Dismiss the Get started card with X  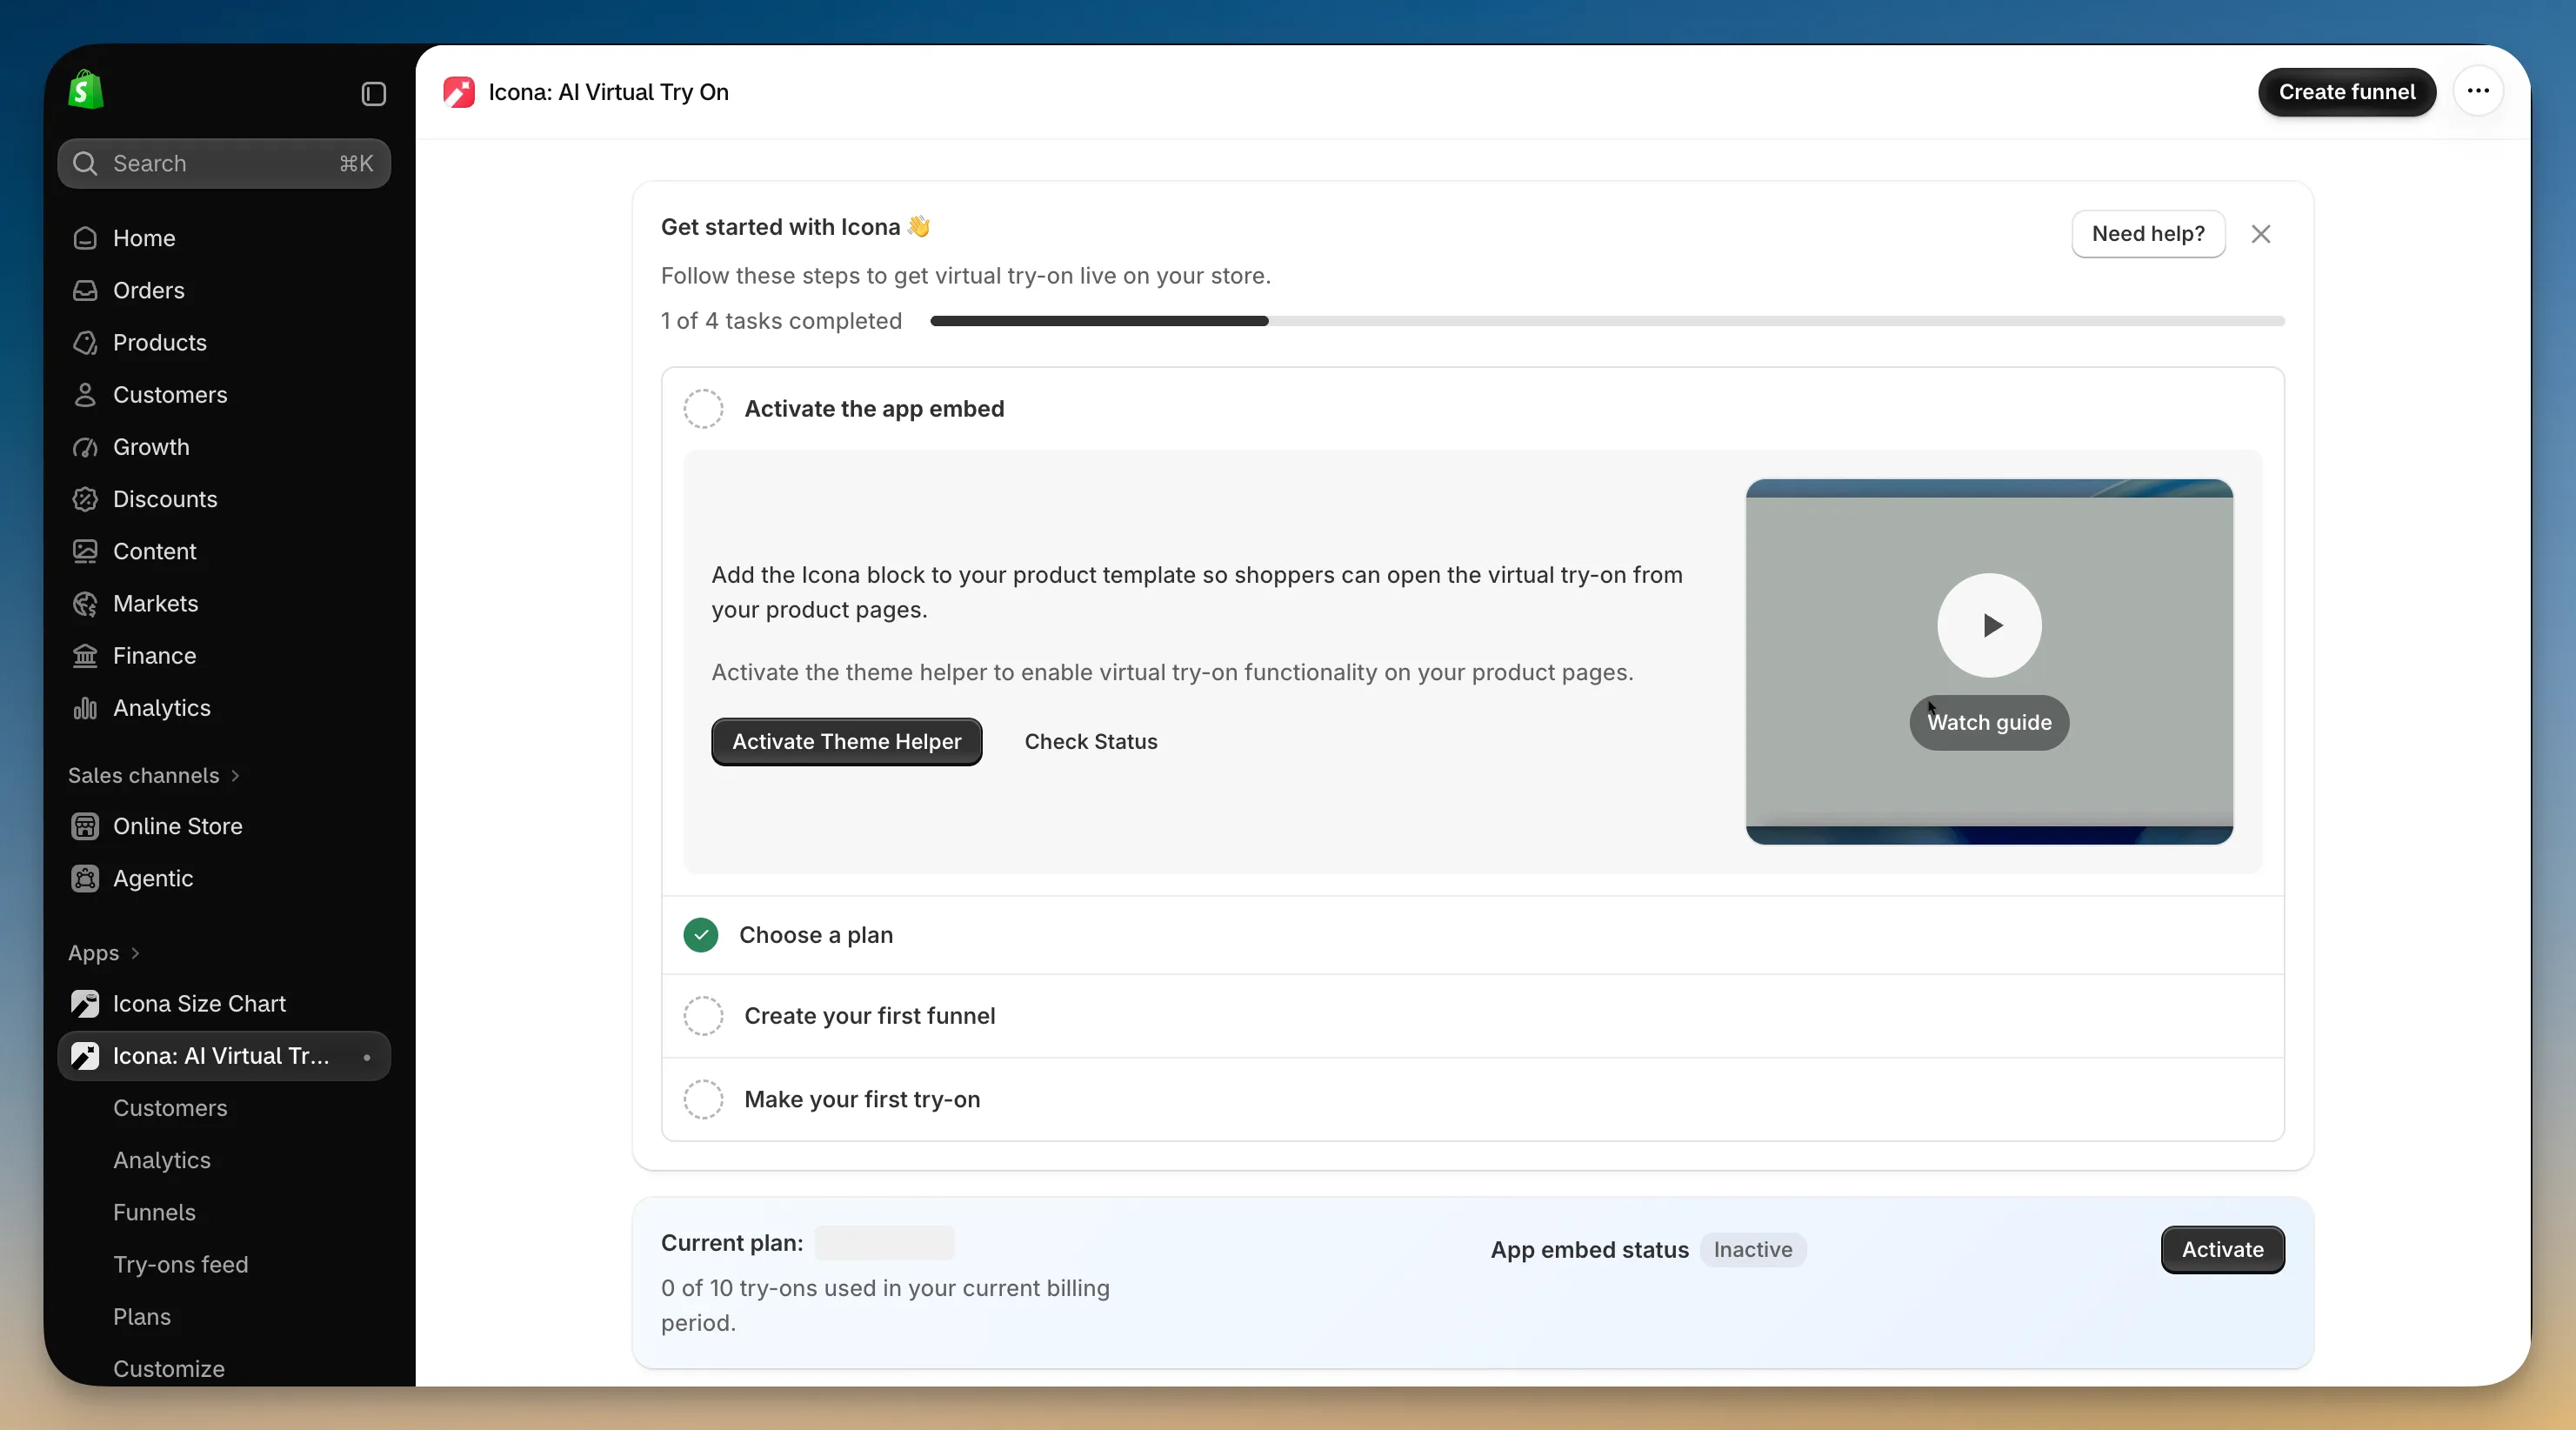[x=2261, y=234]
